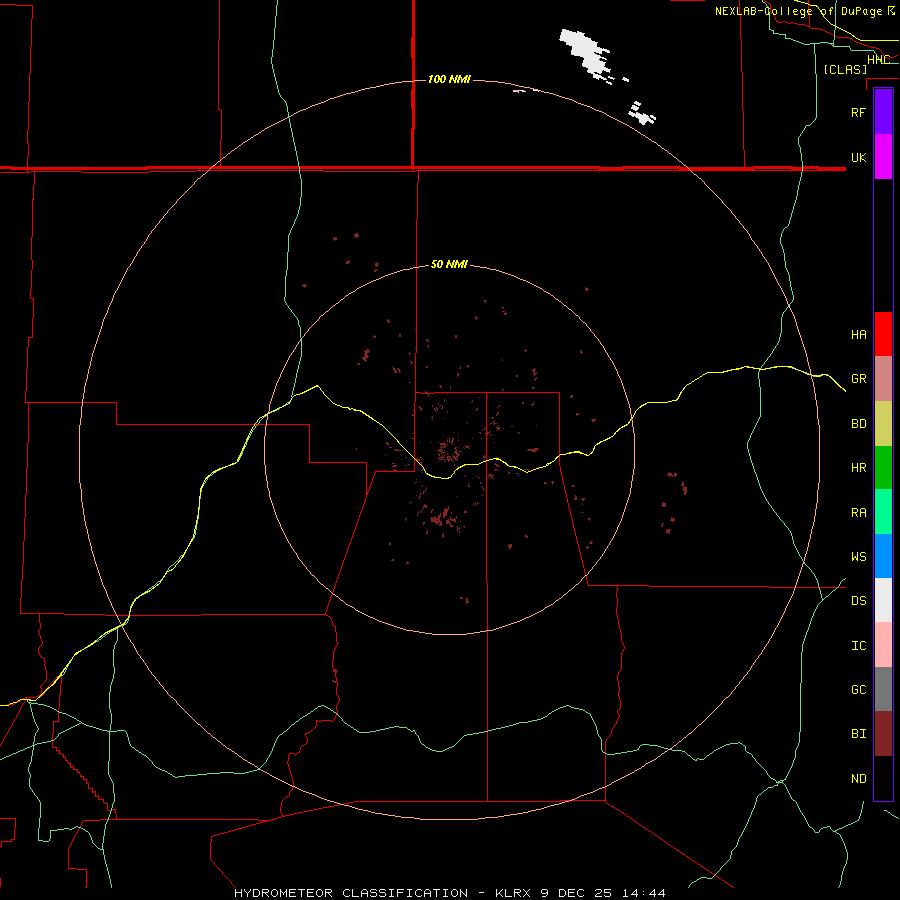Click the small white echo near 100 NMI ring

[x=642, y=113]
